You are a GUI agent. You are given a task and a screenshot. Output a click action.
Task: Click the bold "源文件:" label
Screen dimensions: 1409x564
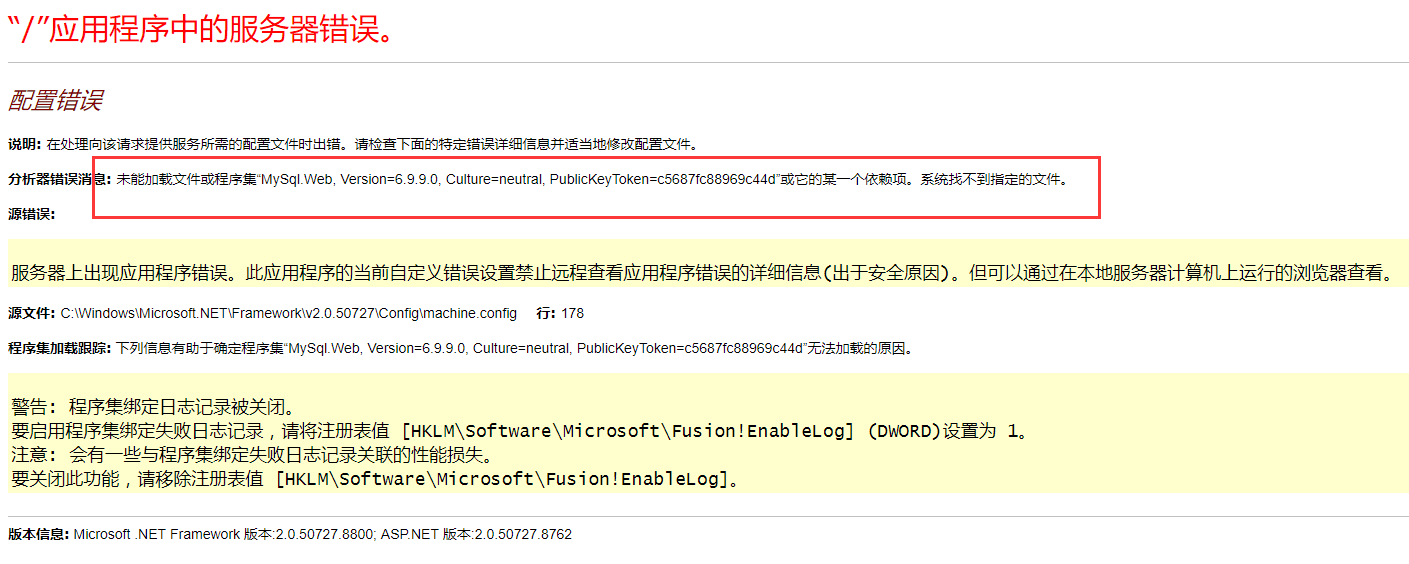point(31,313)
